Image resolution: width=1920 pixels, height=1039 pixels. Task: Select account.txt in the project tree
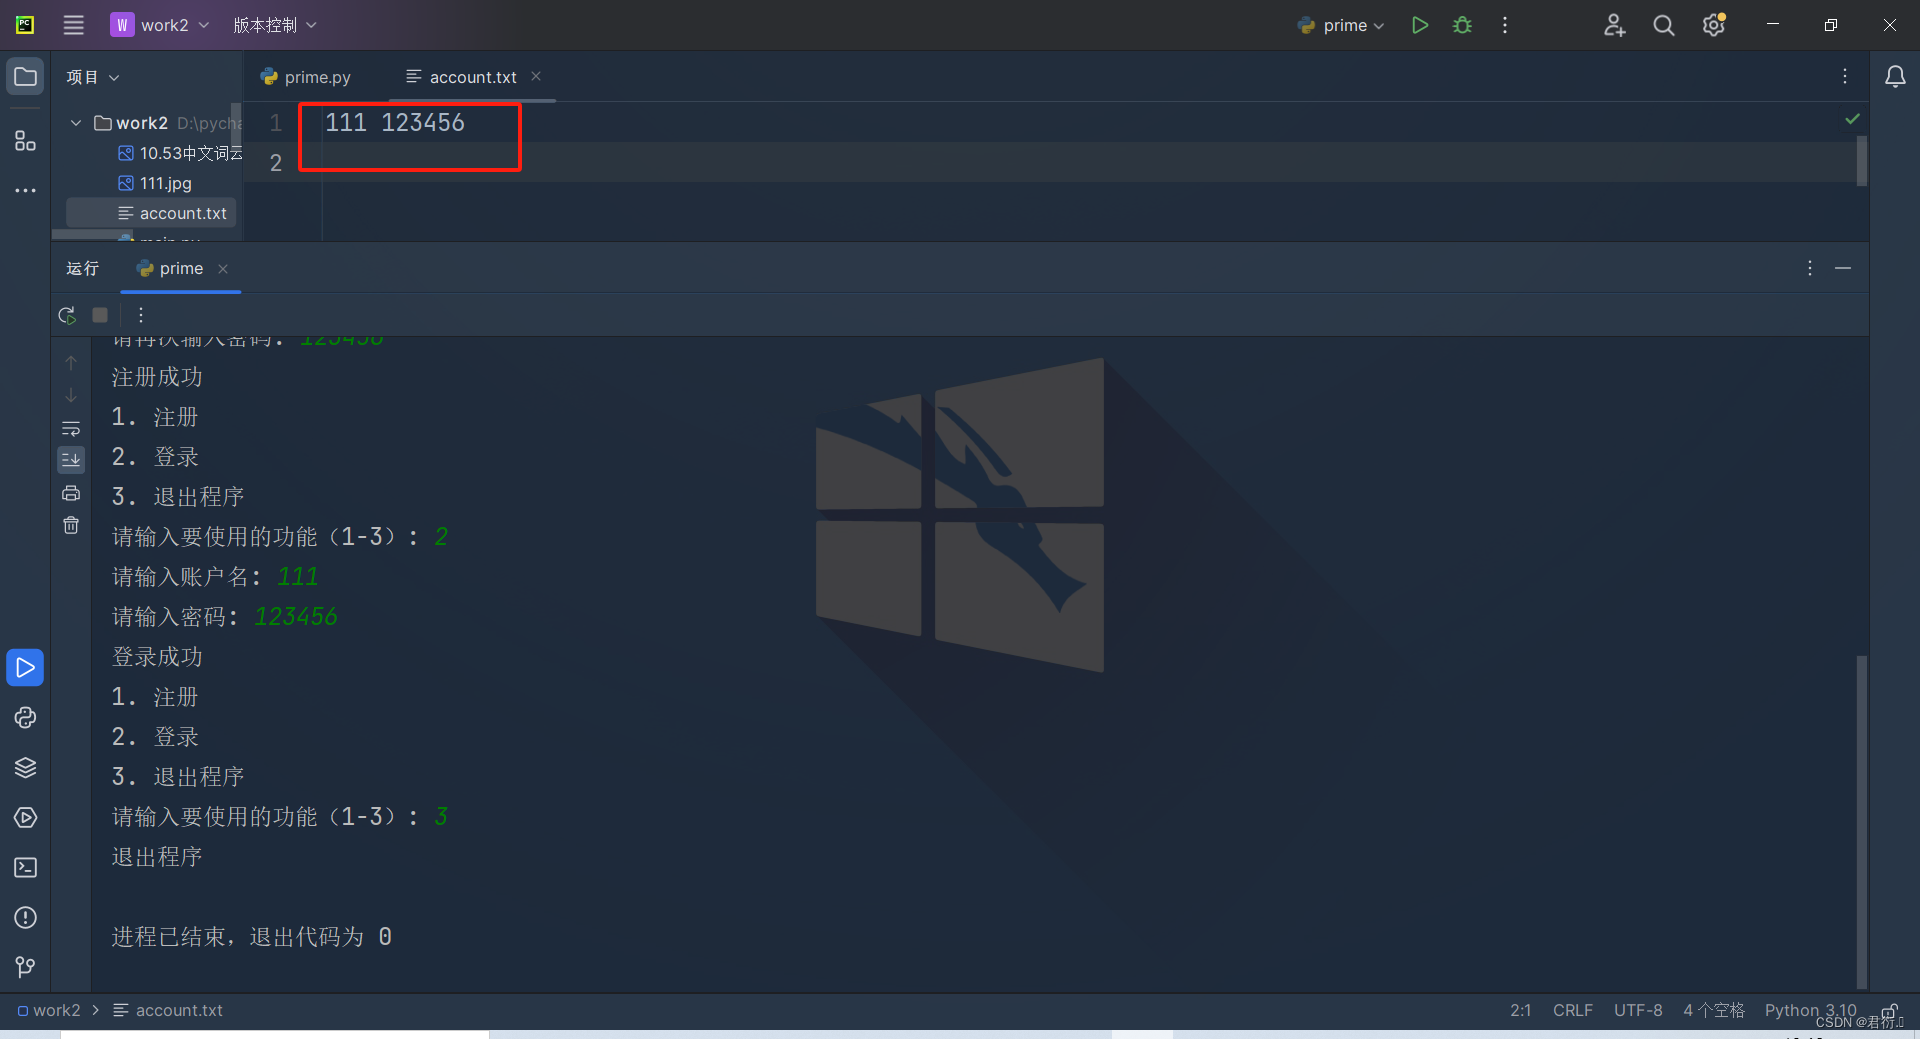click(172, 213)
